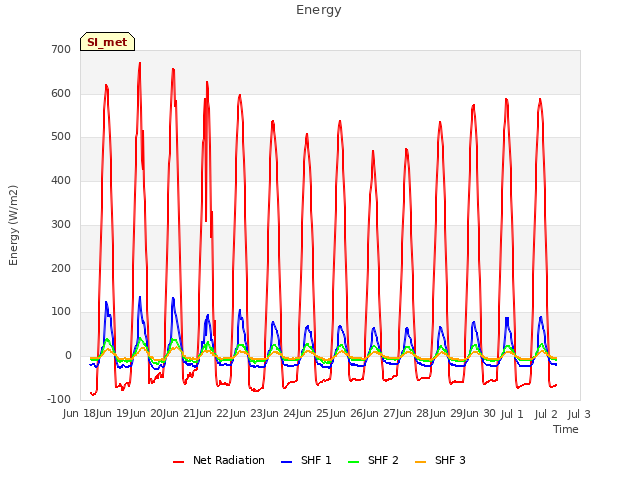Viewport: 640px width, 480px height.
Task: Click the 100 y-axis tick label
Action: coord(61,312)
